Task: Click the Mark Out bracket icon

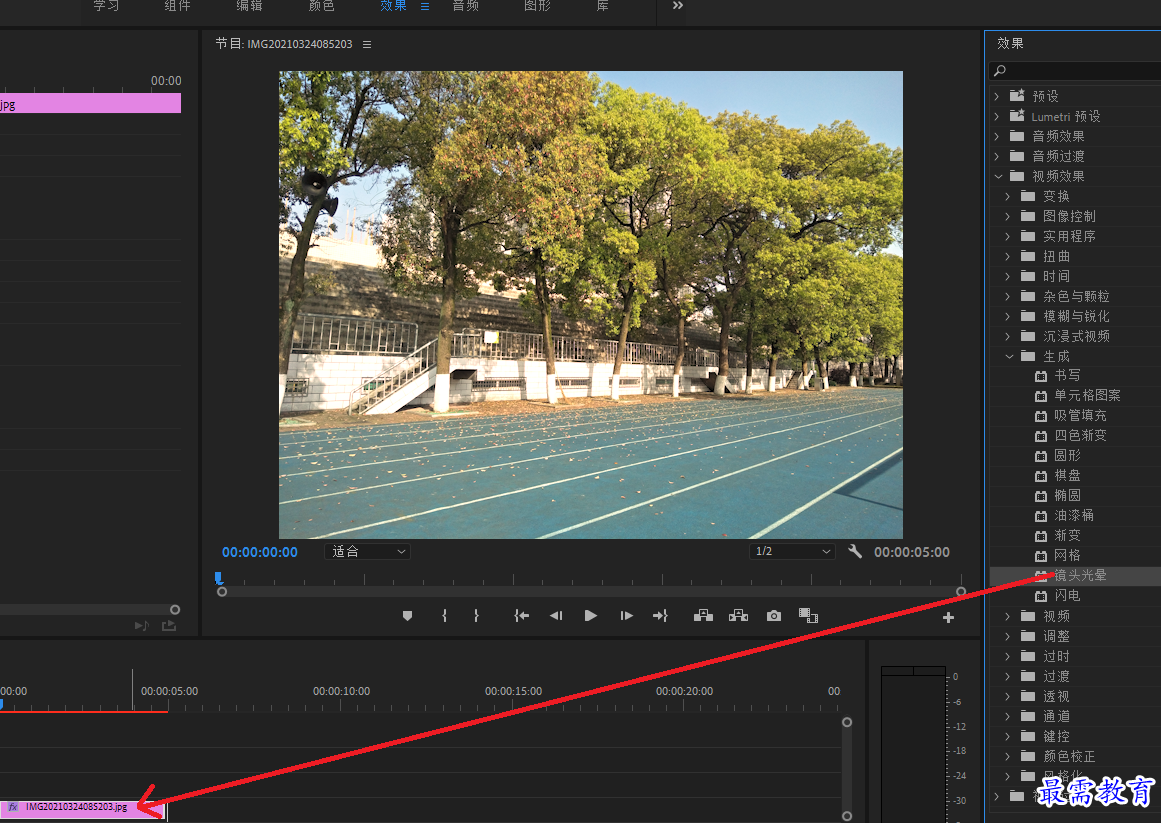Action: tap(476, 616)
